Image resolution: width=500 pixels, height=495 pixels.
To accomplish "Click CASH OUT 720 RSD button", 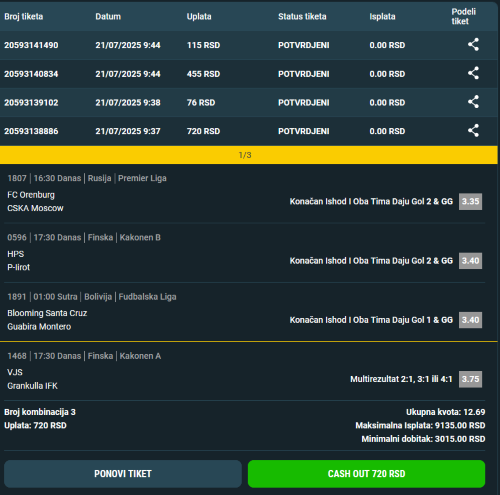I will (x=366, y=474).
